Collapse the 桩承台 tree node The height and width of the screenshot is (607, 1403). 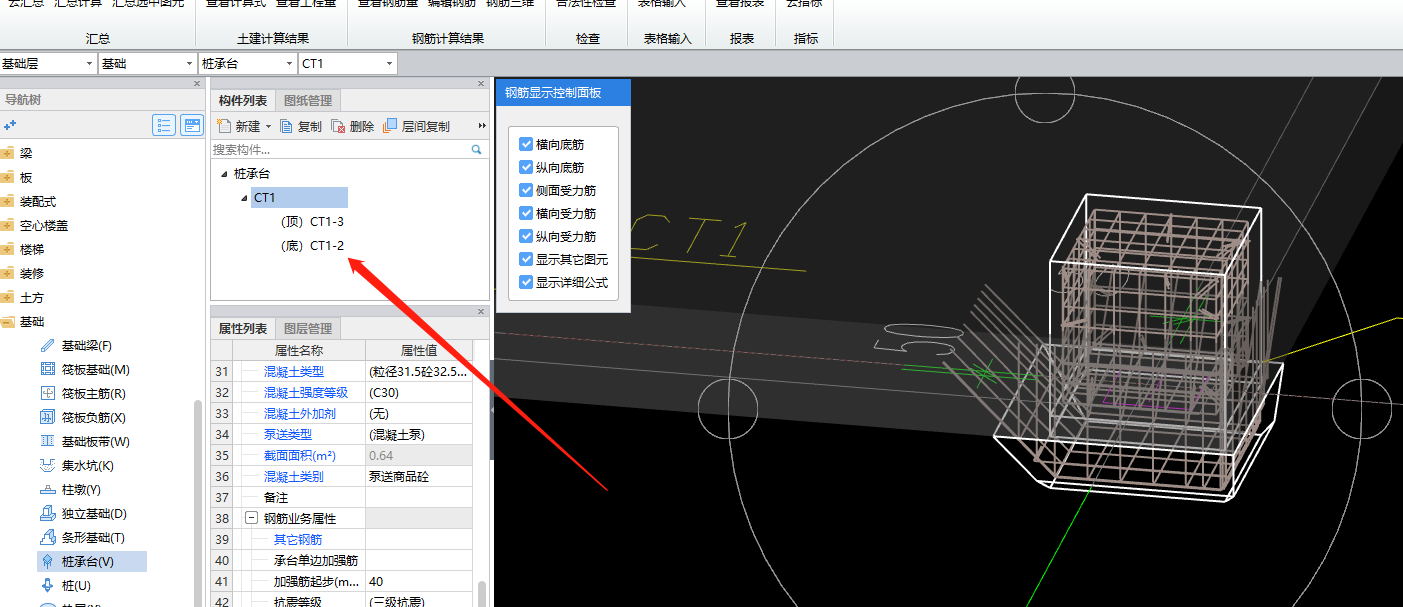pos(224,174)
